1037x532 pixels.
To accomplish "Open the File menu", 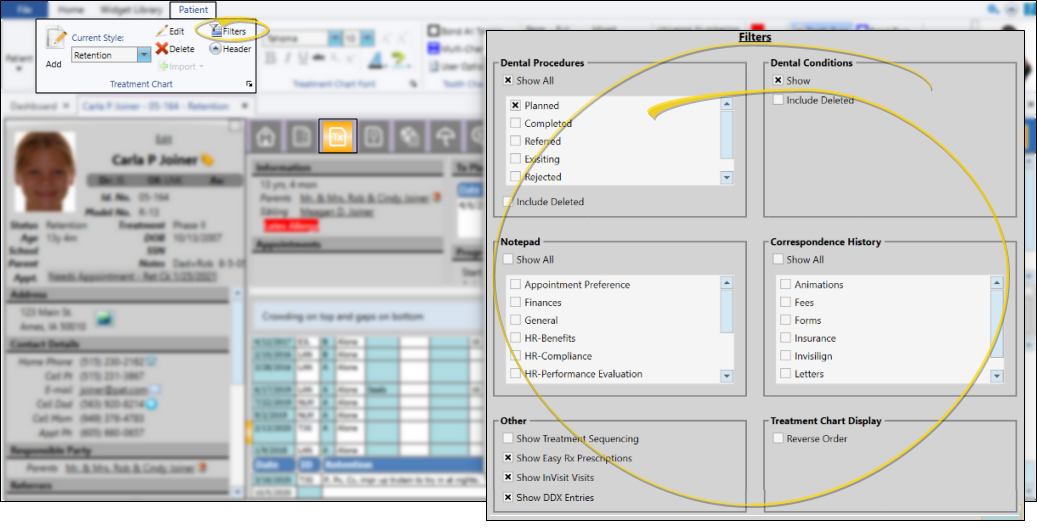I will (24, 9).
